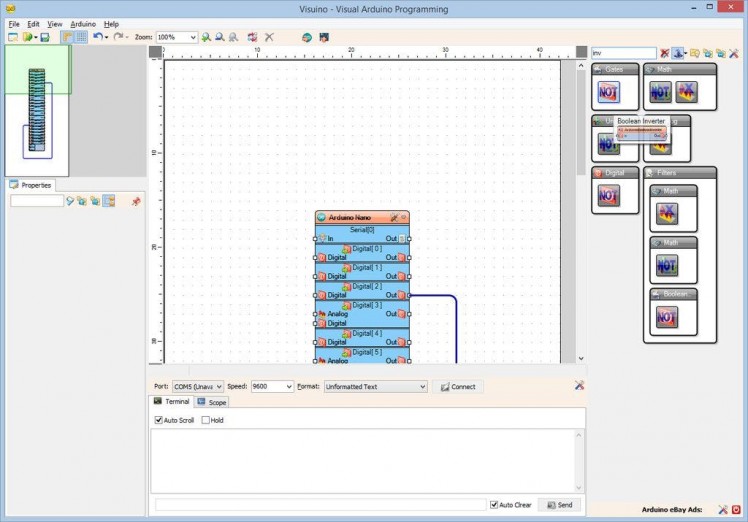Click the Save project toolbar icon

pos(45,37)
